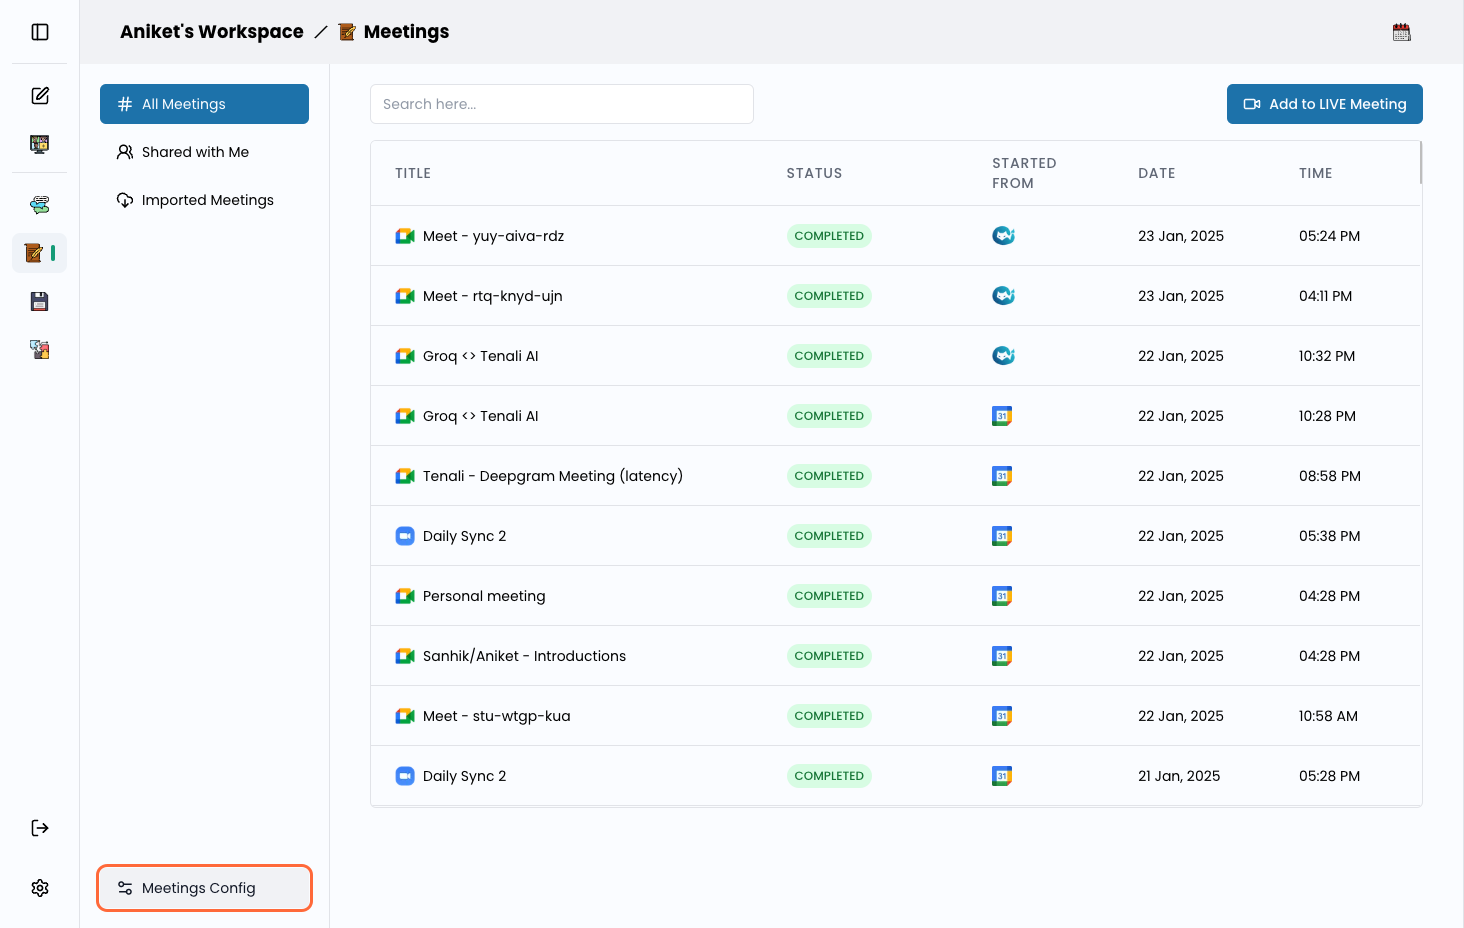Open Imported Meetings list
The image size is (1464, 928).
204,200
